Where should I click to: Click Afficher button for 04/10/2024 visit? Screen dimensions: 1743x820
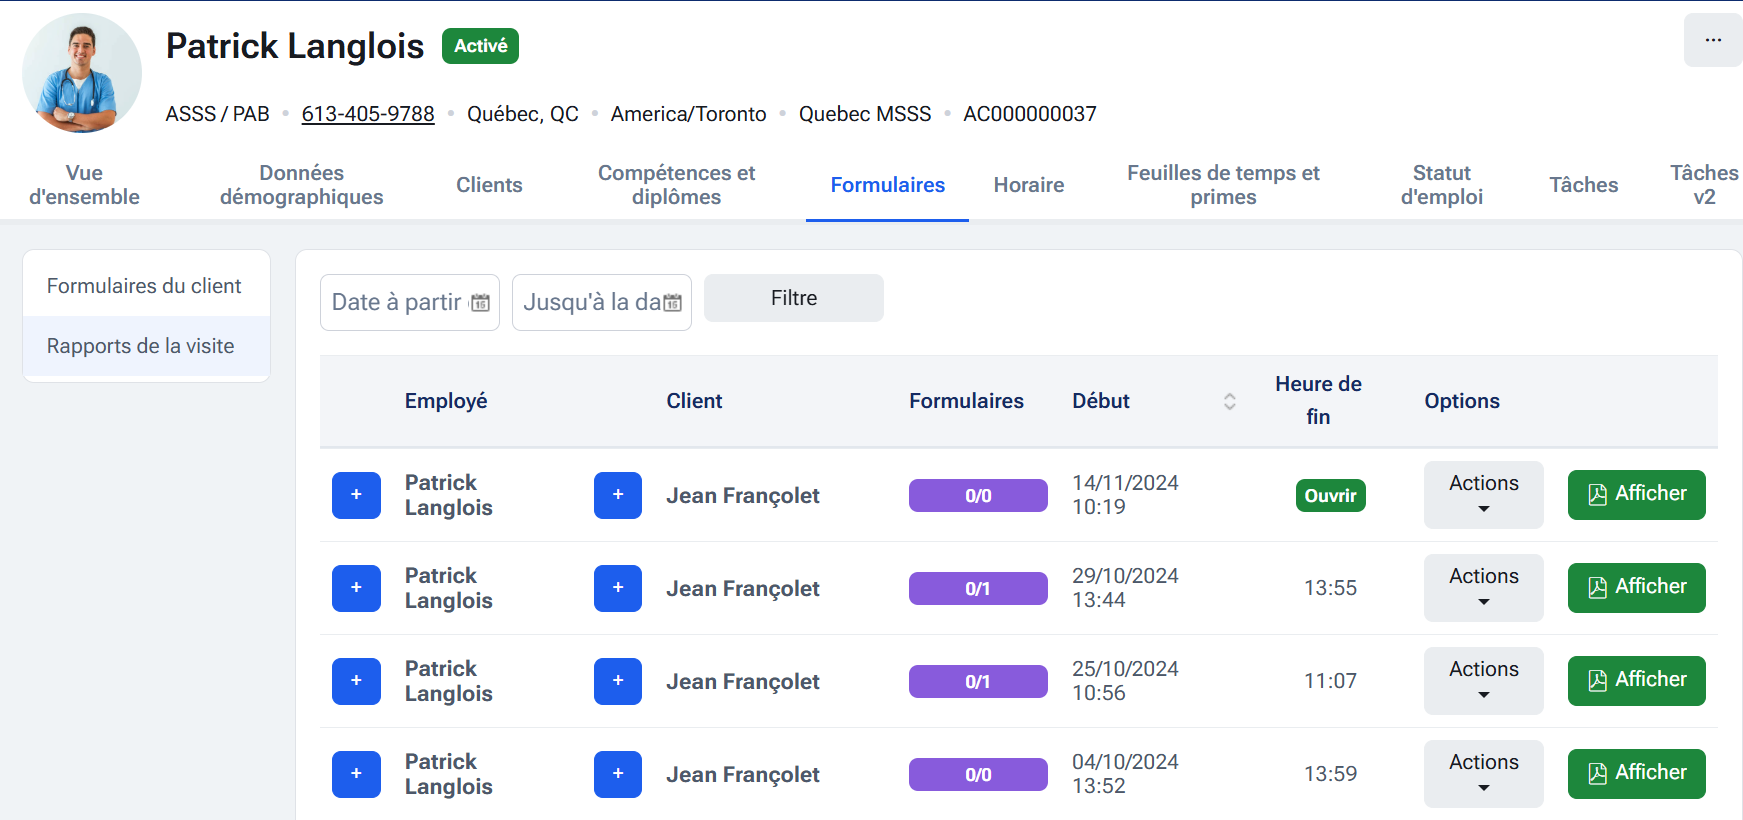[1636, 774]
